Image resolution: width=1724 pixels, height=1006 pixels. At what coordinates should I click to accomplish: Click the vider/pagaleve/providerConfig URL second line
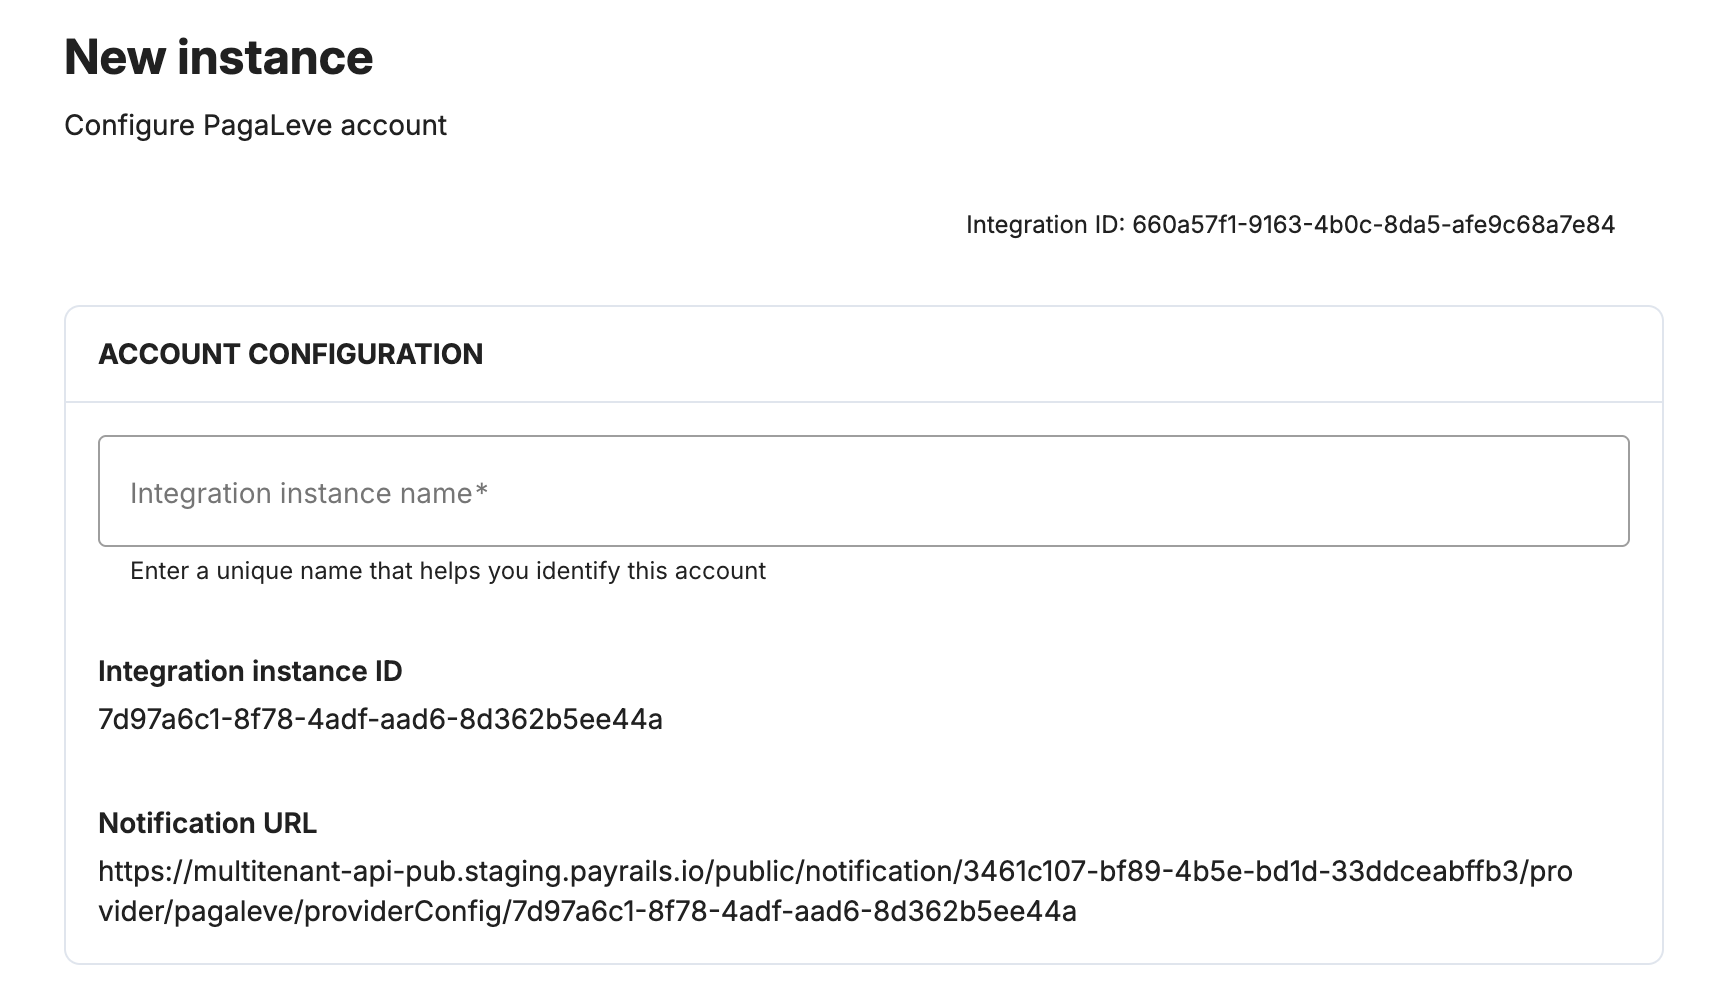point(587,912)
